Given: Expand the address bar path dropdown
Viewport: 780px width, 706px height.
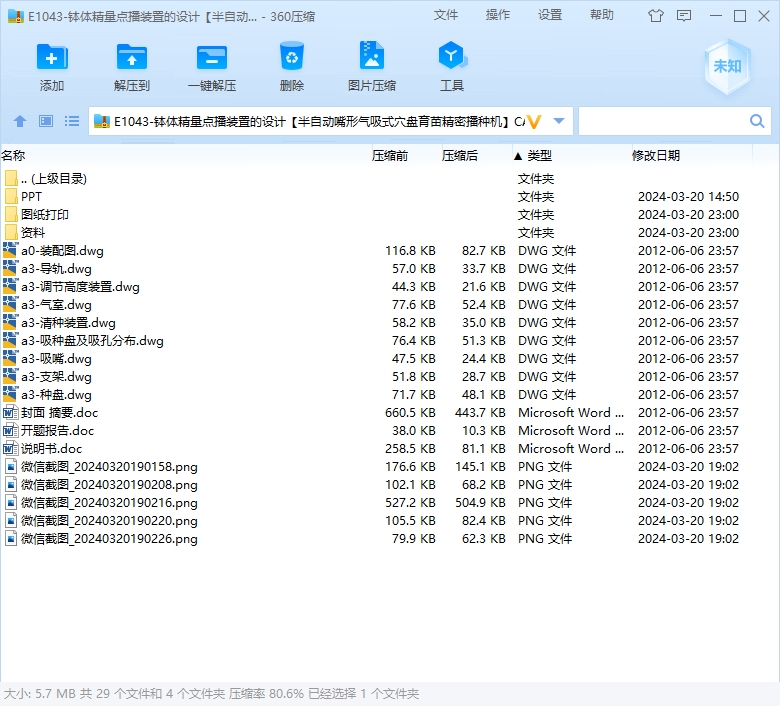Looking at the screenshot, I should click(559, 121).
